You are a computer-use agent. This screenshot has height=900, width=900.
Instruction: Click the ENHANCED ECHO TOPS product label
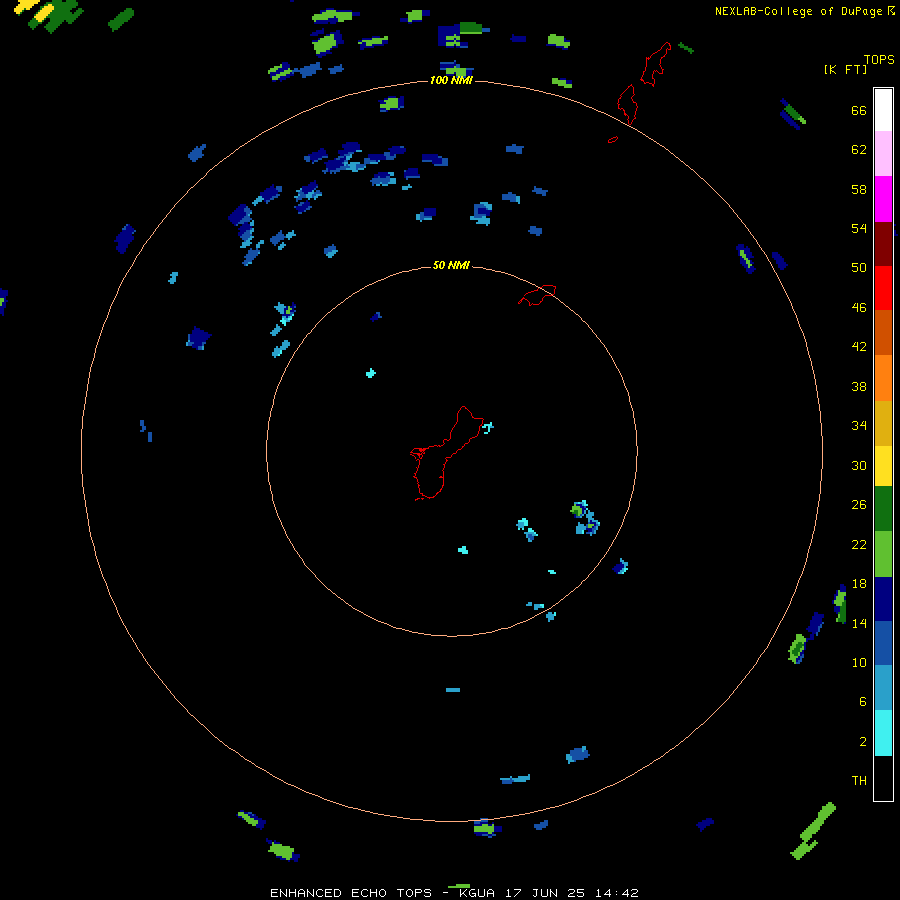tap(351, 893)
